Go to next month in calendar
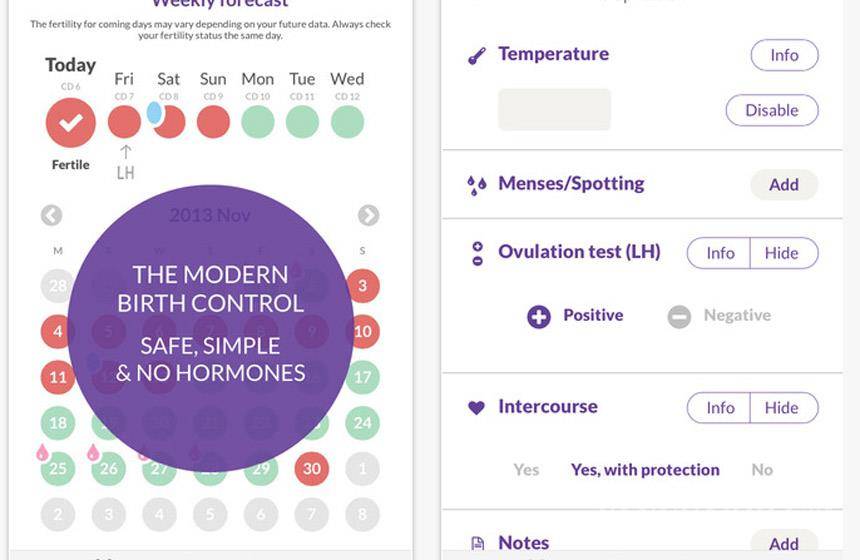The image size is (860, 560). tap(368, 215)
